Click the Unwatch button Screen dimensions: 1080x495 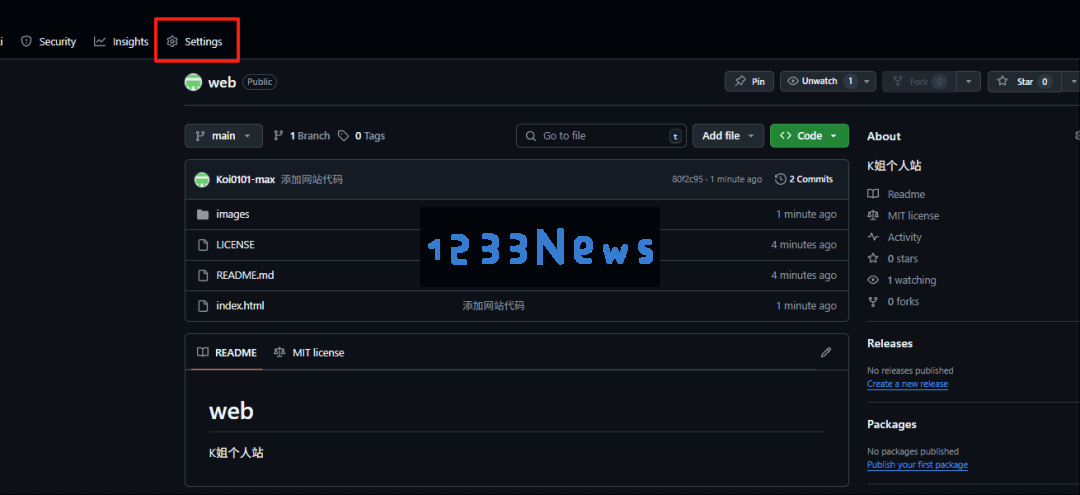pyautogui.click(x=819, y=81)
